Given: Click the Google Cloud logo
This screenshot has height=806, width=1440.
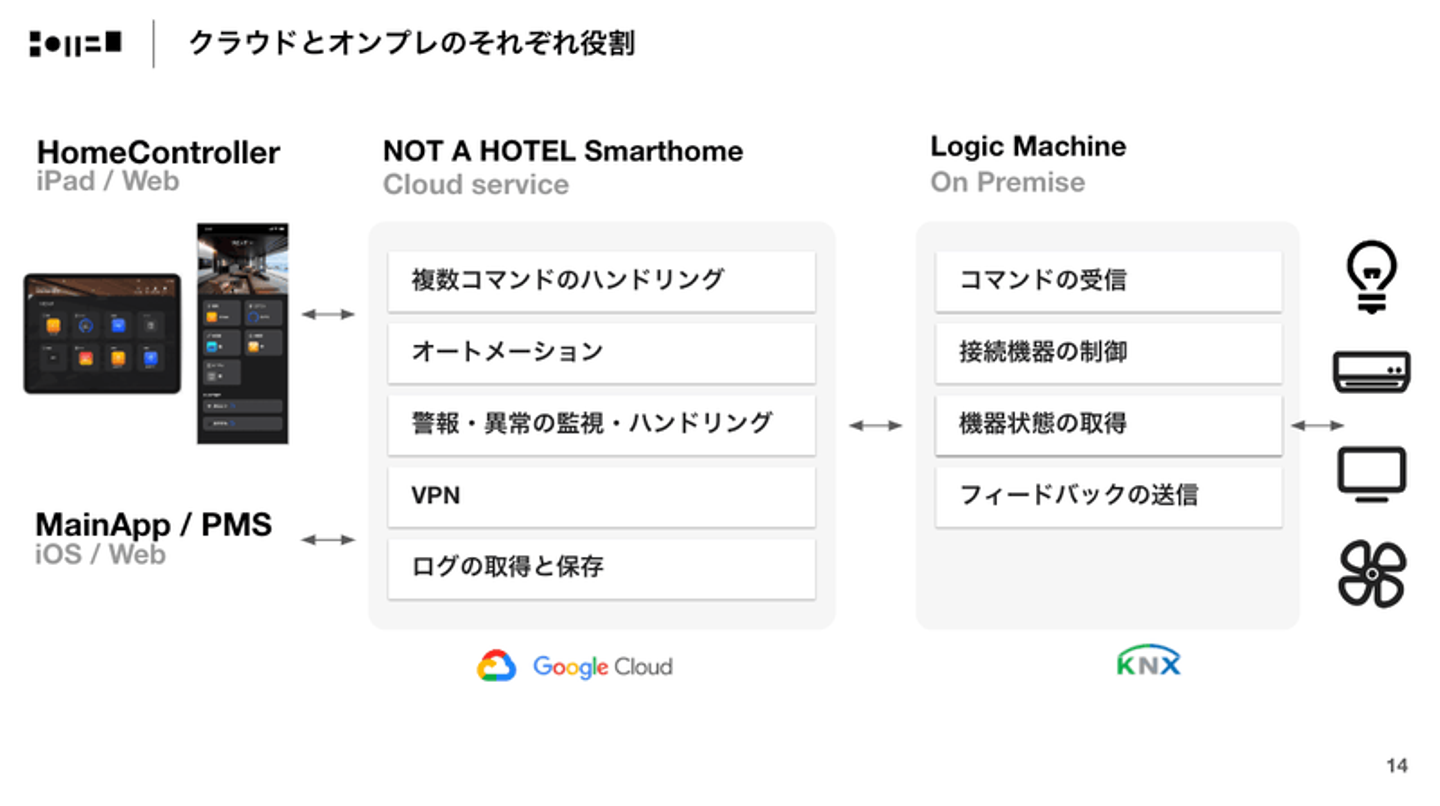Looking at the screenshot, I should (x=575, y=666).
